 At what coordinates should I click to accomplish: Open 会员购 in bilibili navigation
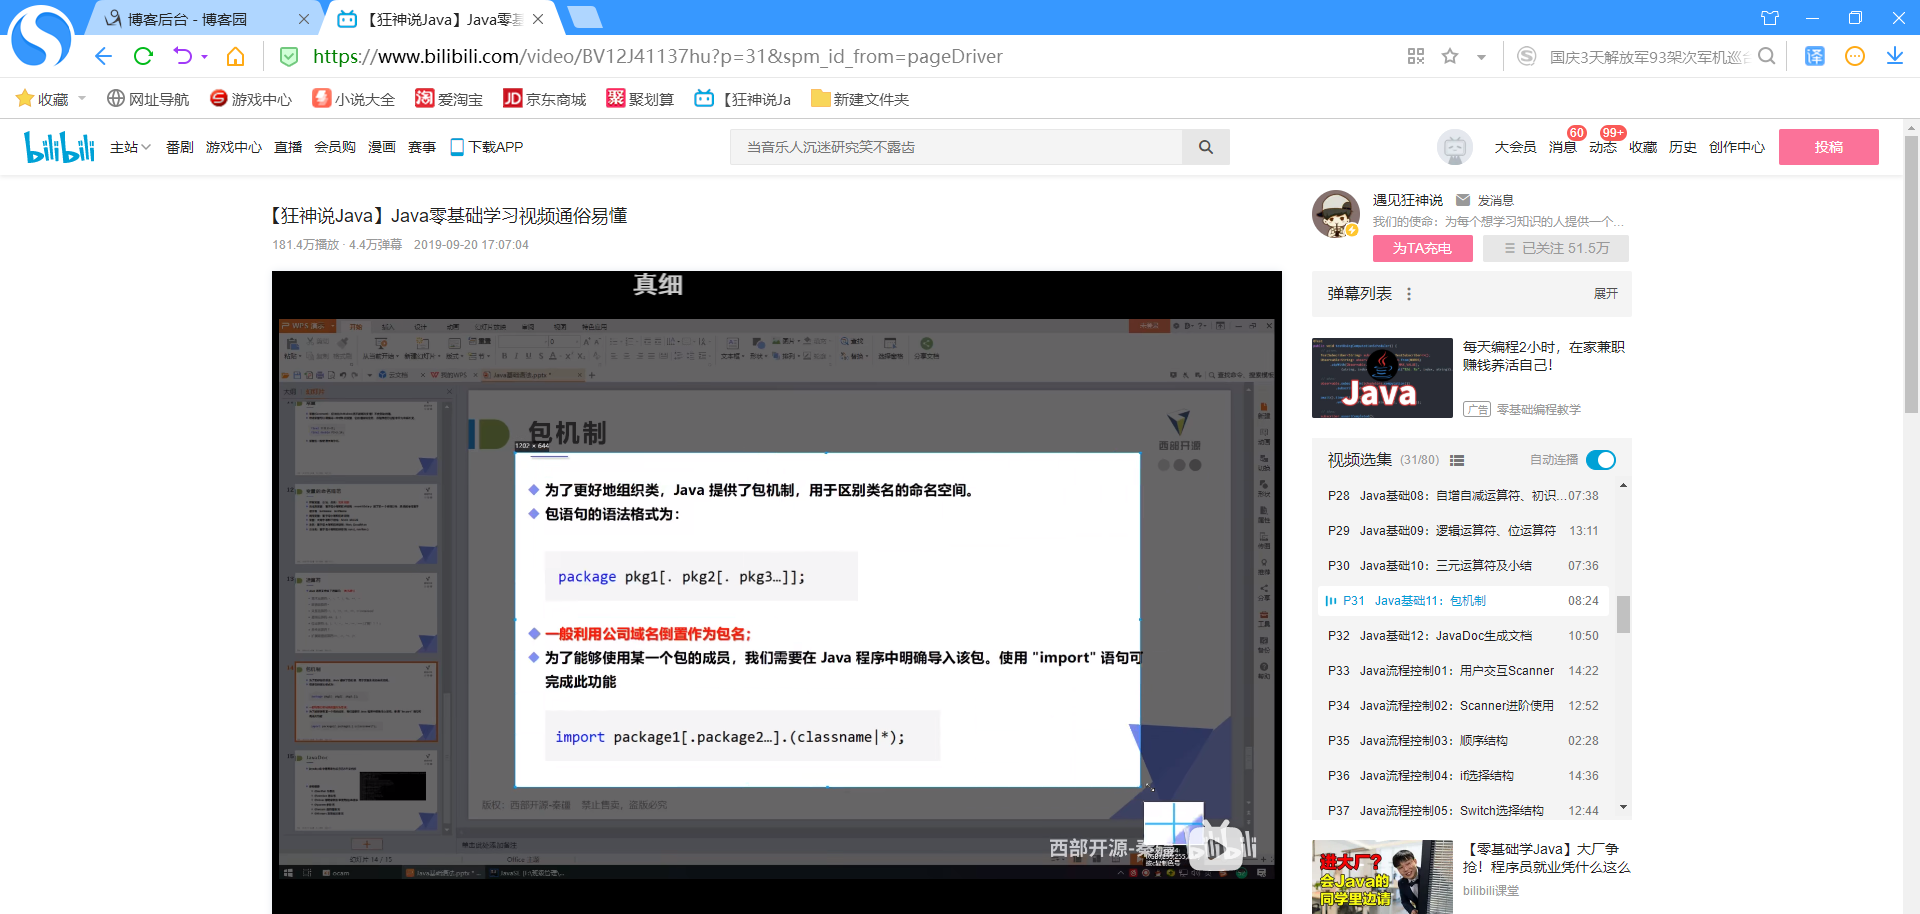pos(335,147)
